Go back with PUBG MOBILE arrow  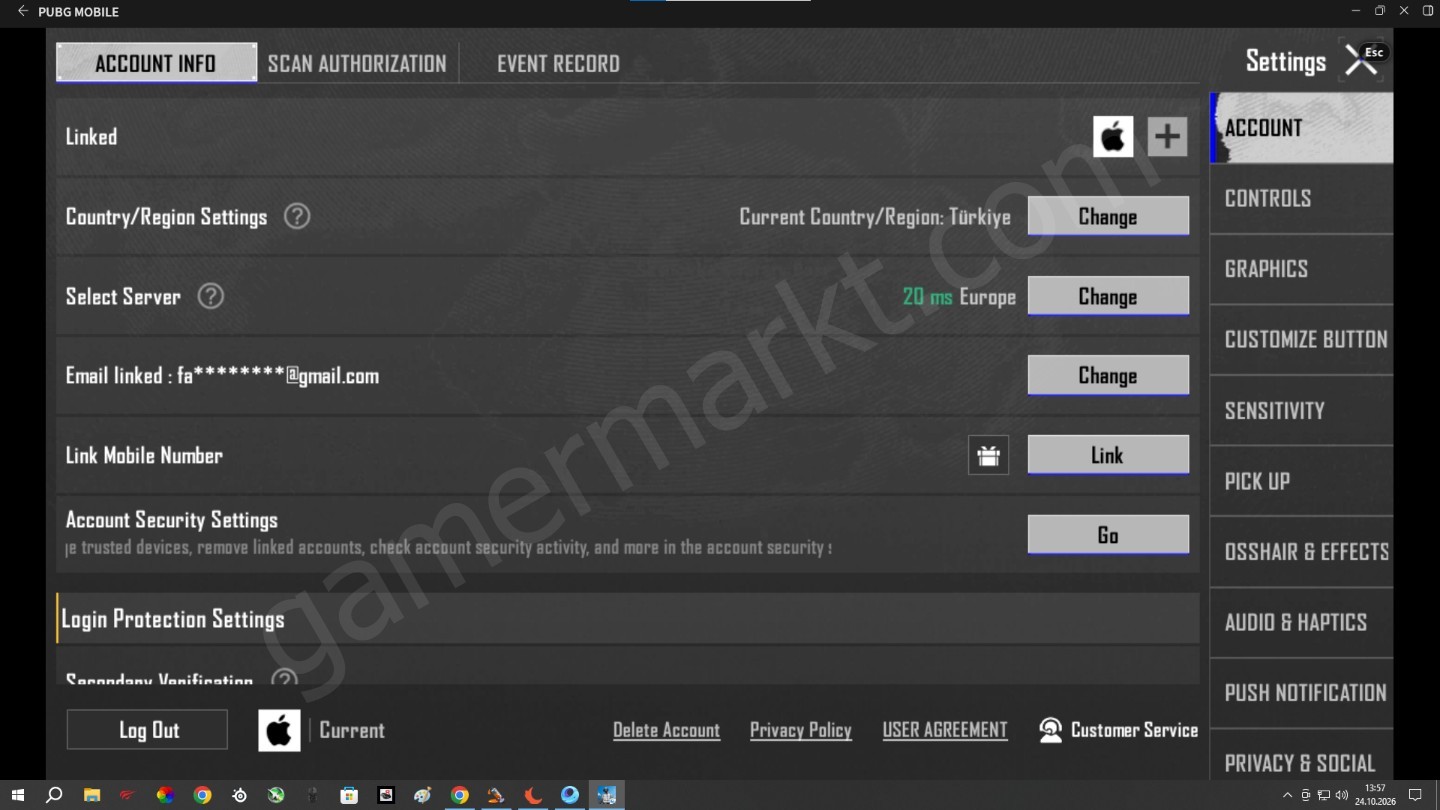point(23,11)
